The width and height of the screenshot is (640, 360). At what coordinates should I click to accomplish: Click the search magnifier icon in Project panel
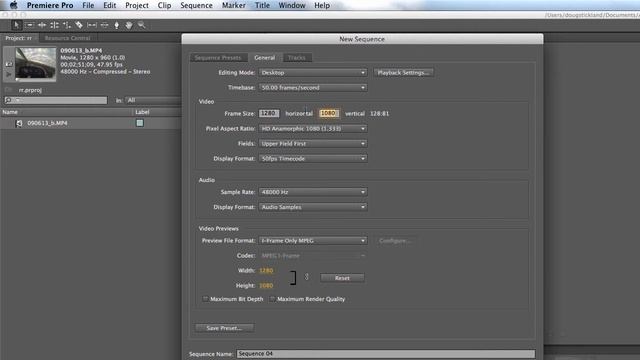tap(8, 100)
